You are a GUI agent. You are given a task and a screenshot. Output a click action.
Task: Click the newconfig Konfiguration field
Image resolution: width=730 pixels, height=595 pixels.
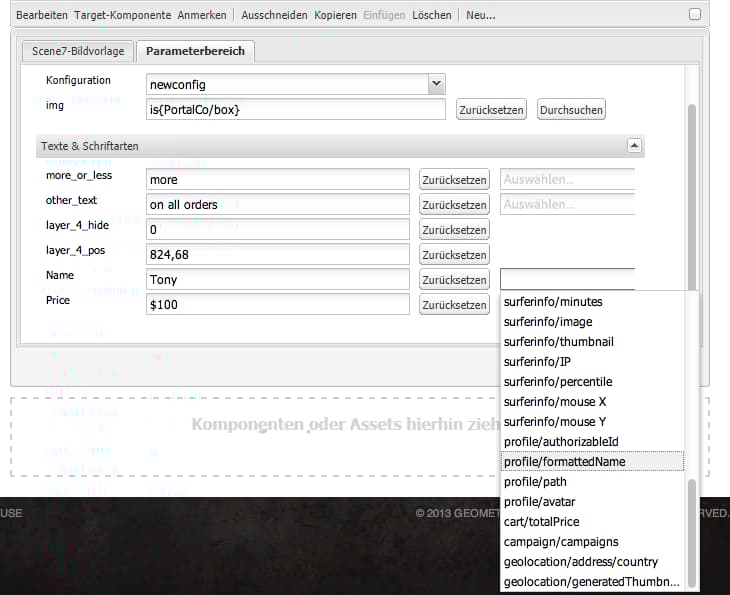(x=287, y=84)
